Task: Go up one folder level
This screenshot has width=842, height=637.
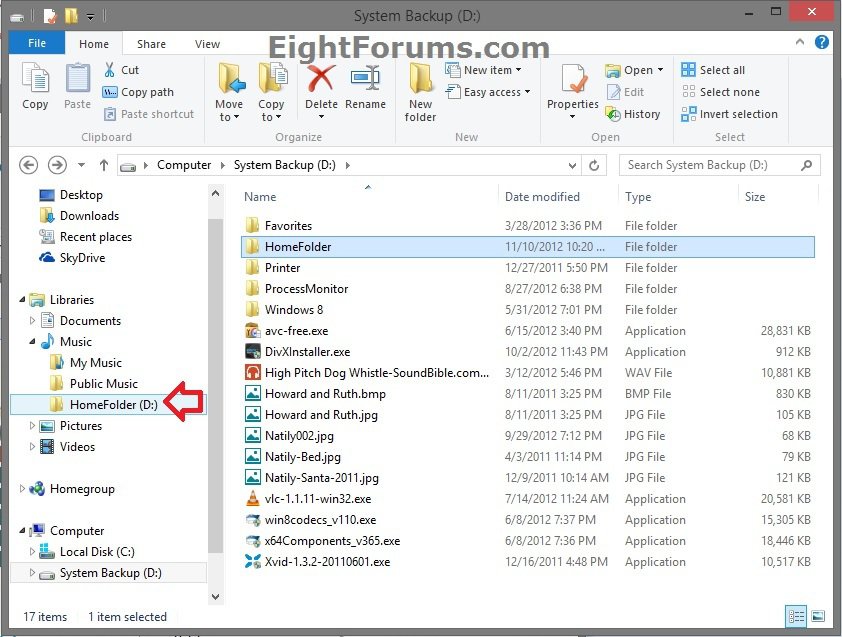Action: 104,165
